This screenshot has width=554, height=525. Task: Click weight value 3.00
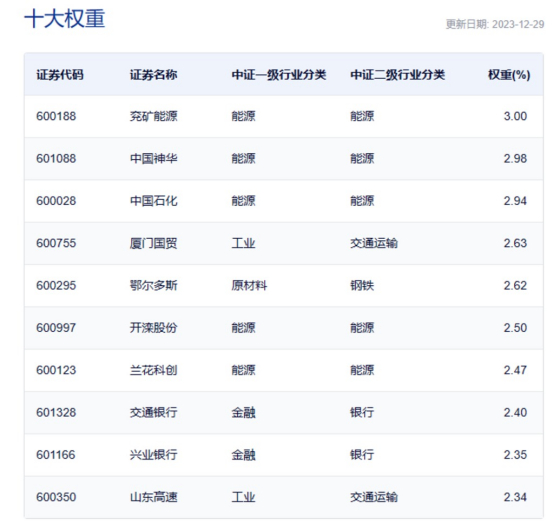coord(515,116)
